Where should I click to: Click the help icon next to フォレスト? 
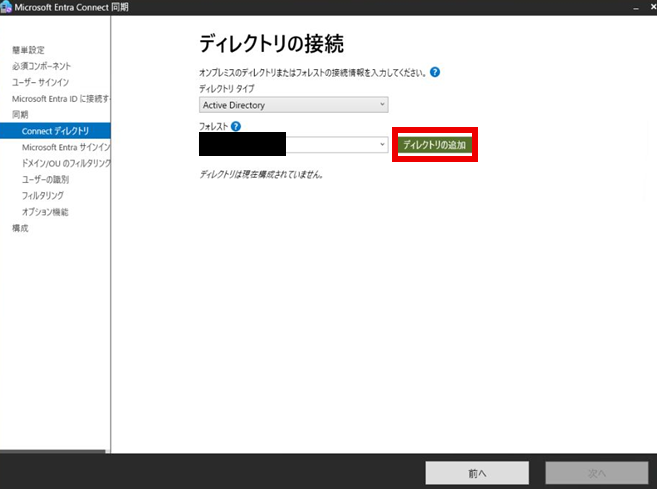tap(235, 126)
